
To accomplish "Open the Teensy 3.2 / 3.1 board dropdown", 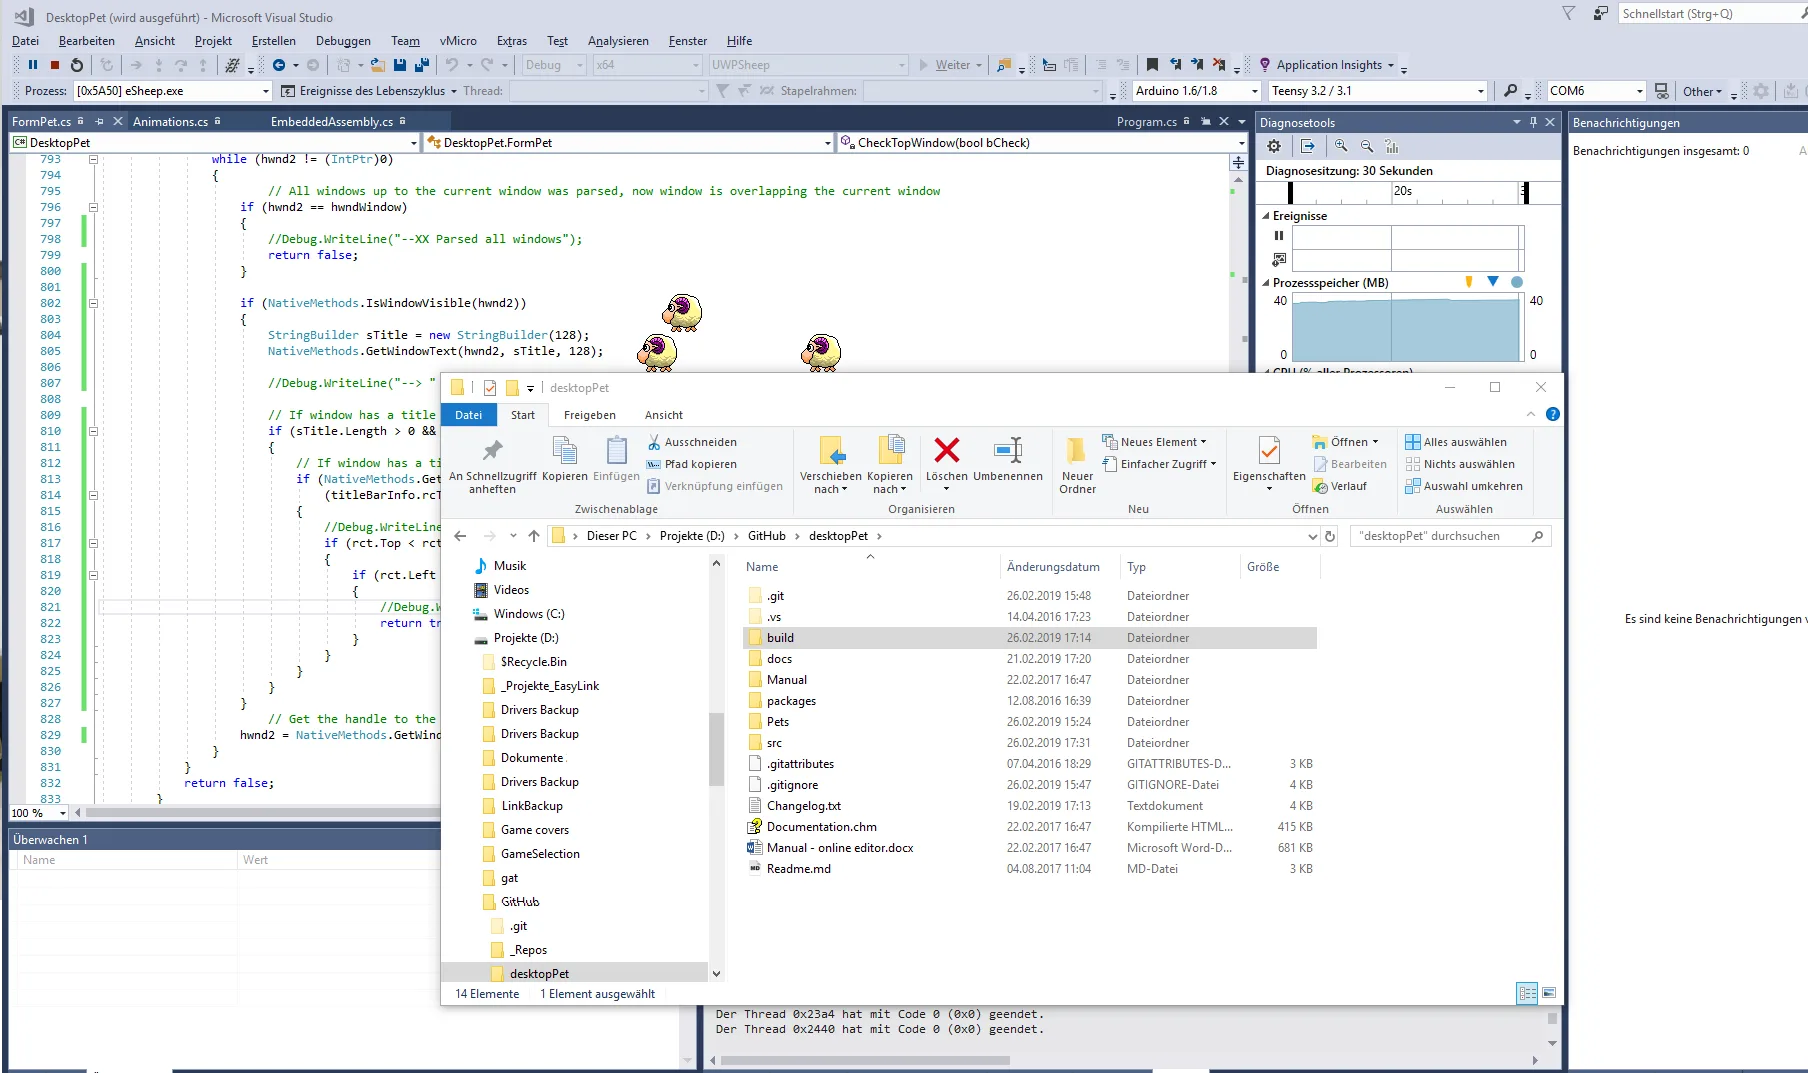I will (x=1481, y=91).
